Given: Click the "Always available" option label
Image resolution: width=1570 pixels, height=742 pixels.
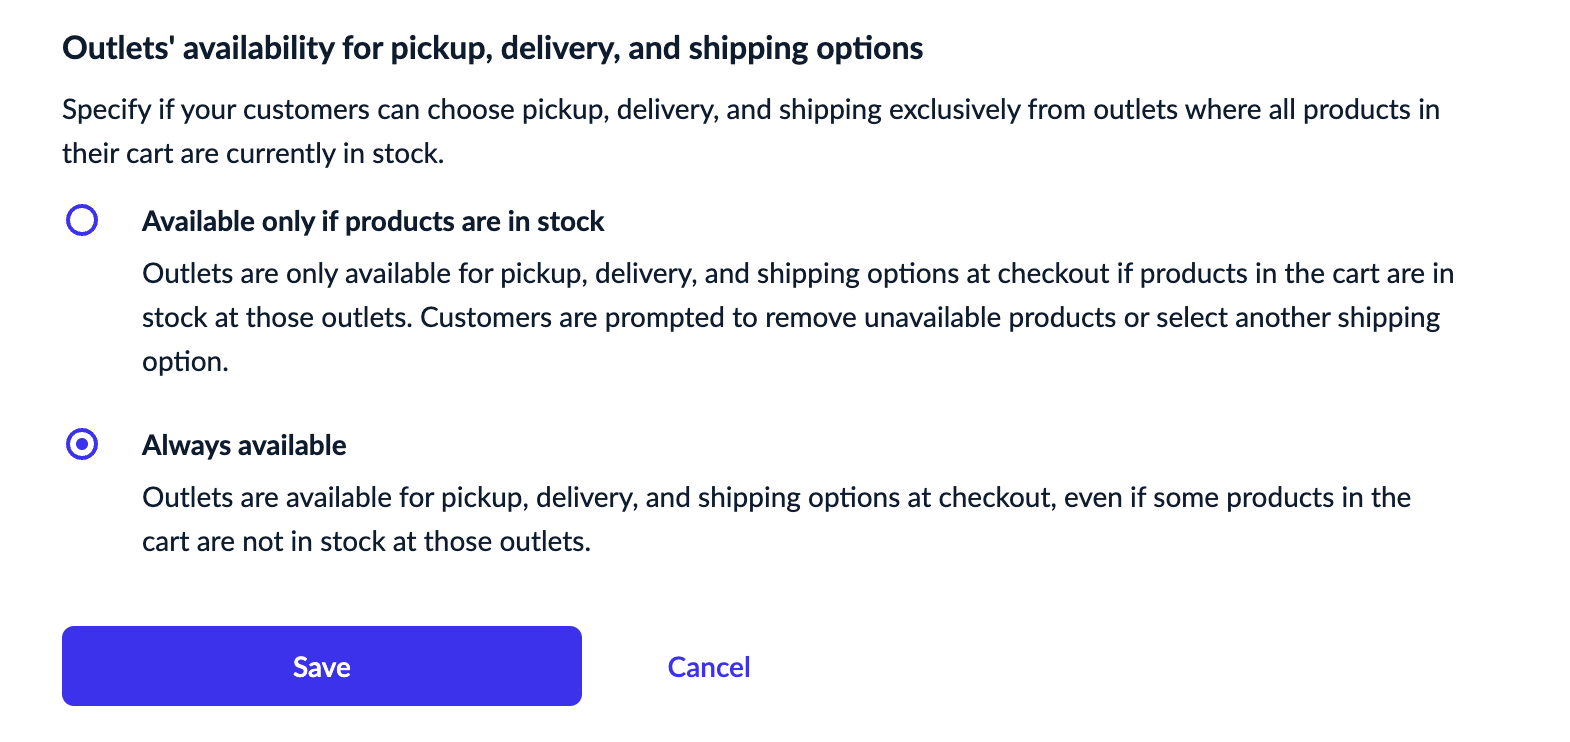Looking at the screenshot, I should point(244,445).
